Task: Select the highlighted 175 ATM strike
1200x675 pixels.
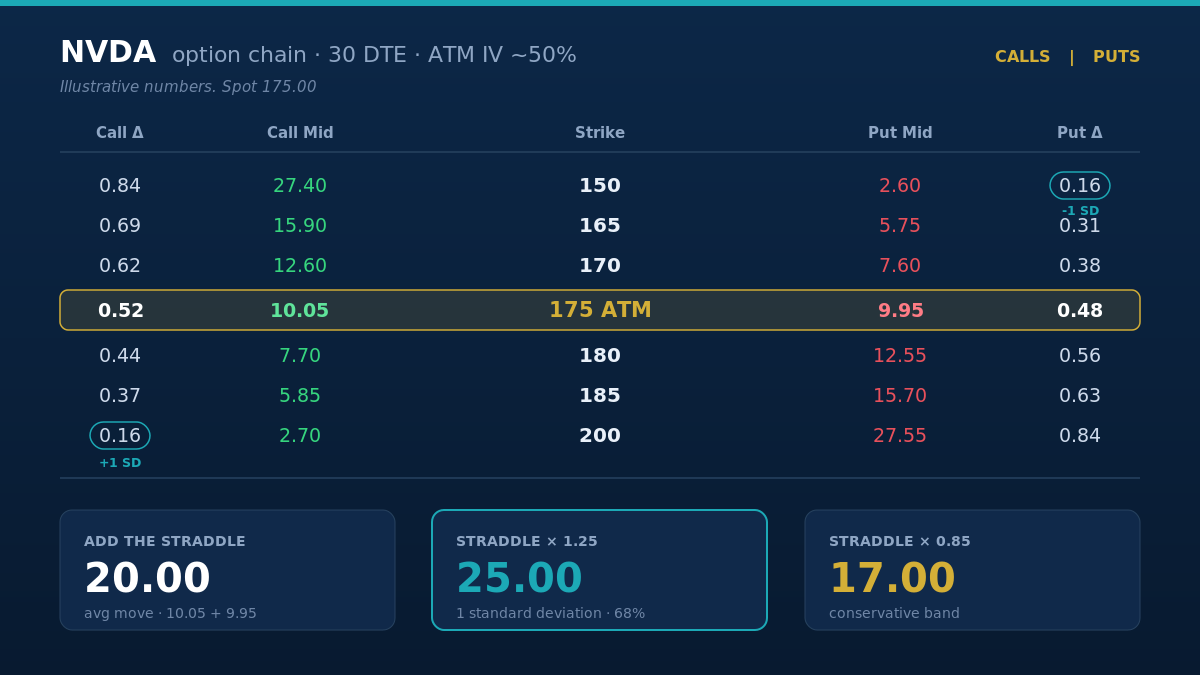Action: coord(600,310)
